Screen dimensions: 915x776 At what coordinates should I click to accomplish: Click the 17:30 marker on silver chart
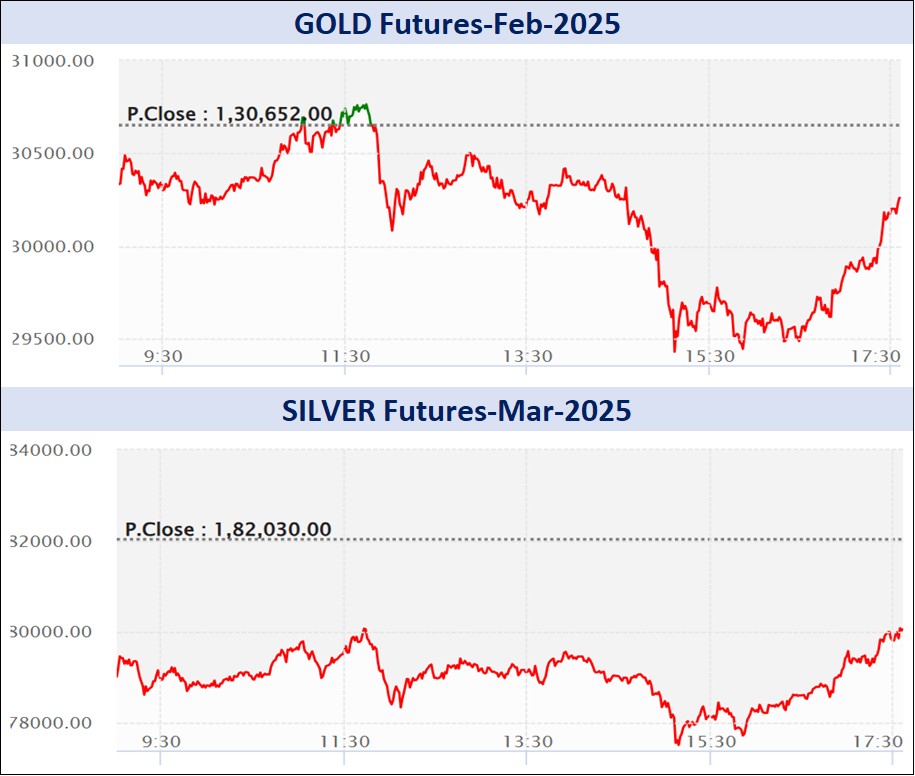pos(877,741)
